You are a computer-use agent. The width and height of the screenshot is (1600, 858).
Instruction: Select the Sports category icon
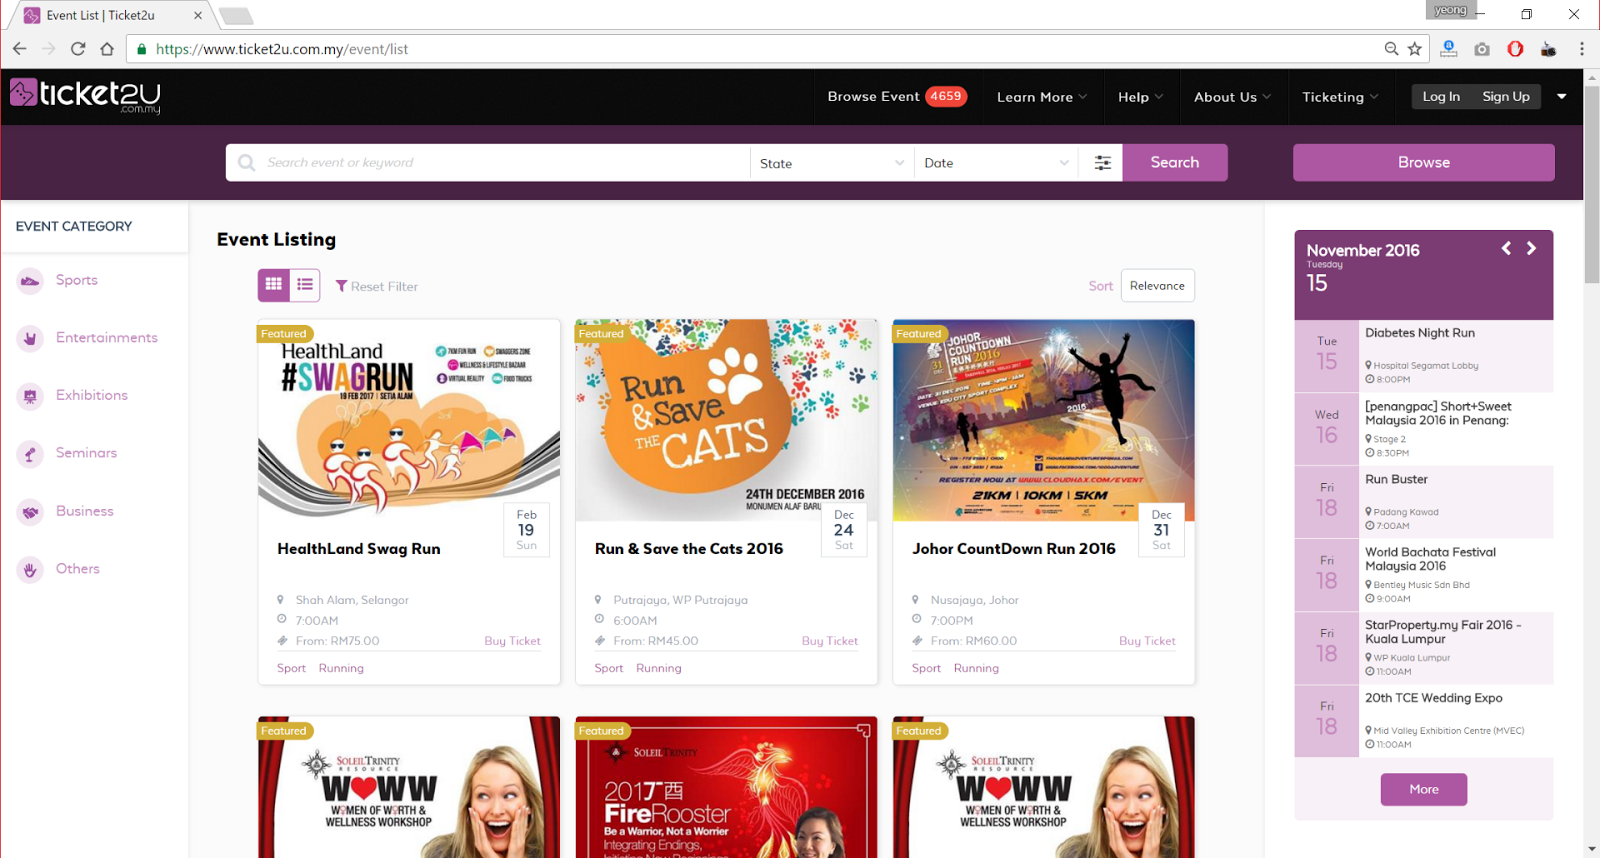30,281
